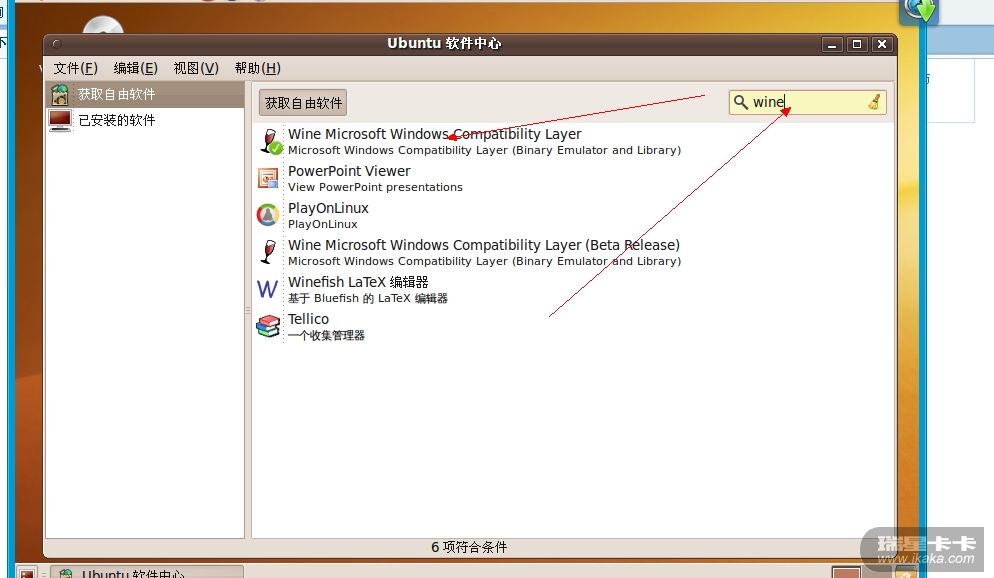Viewport: 994px width, 578px height.
Task: Maximize the Ubuntu 软件中心 window
Action: [856, 44]
